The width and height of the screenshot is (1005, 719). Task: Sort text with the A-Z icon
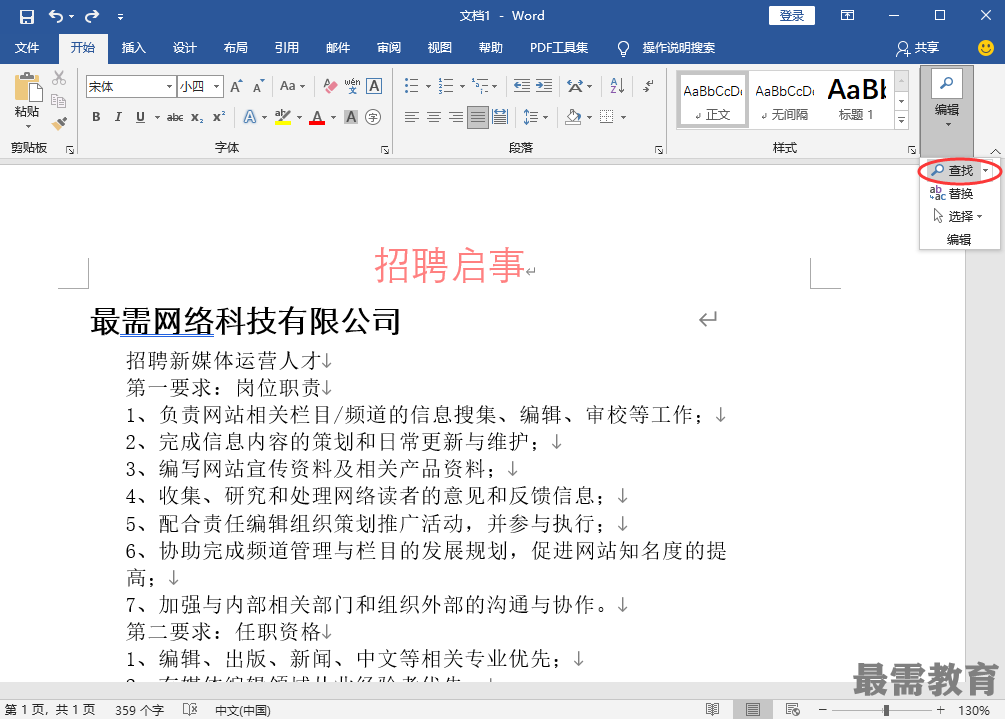click(x=617, y=86)
